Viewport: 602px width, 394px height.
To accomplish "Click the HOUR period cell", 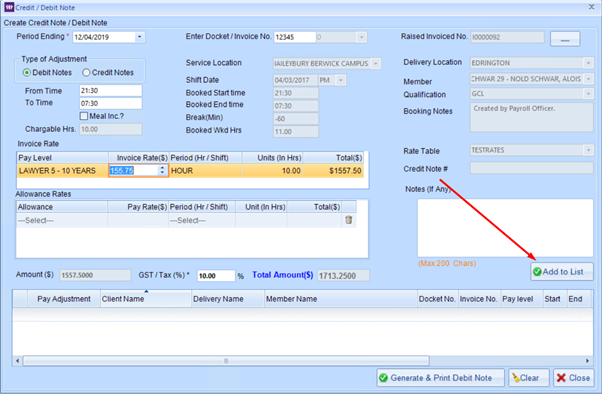I will point(205,171).
